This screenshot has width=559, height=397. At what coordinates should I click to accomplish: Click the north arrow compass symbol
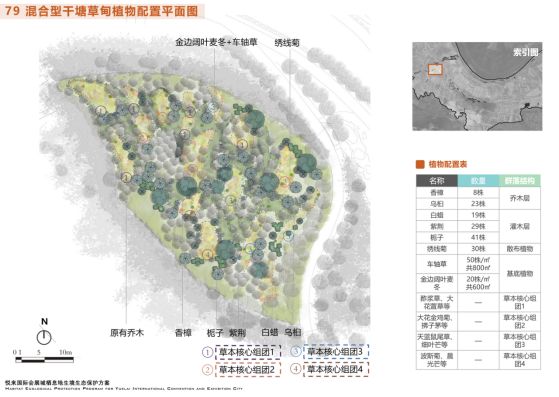pyautogui.click(x=44, y=337)
